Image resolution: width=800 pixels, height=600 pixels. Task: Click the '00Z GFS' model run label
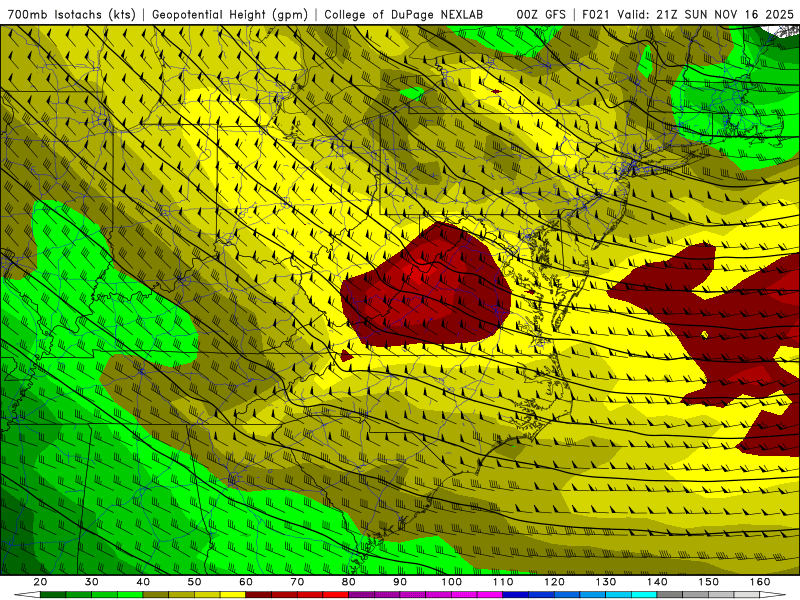[x=541, y=14]
